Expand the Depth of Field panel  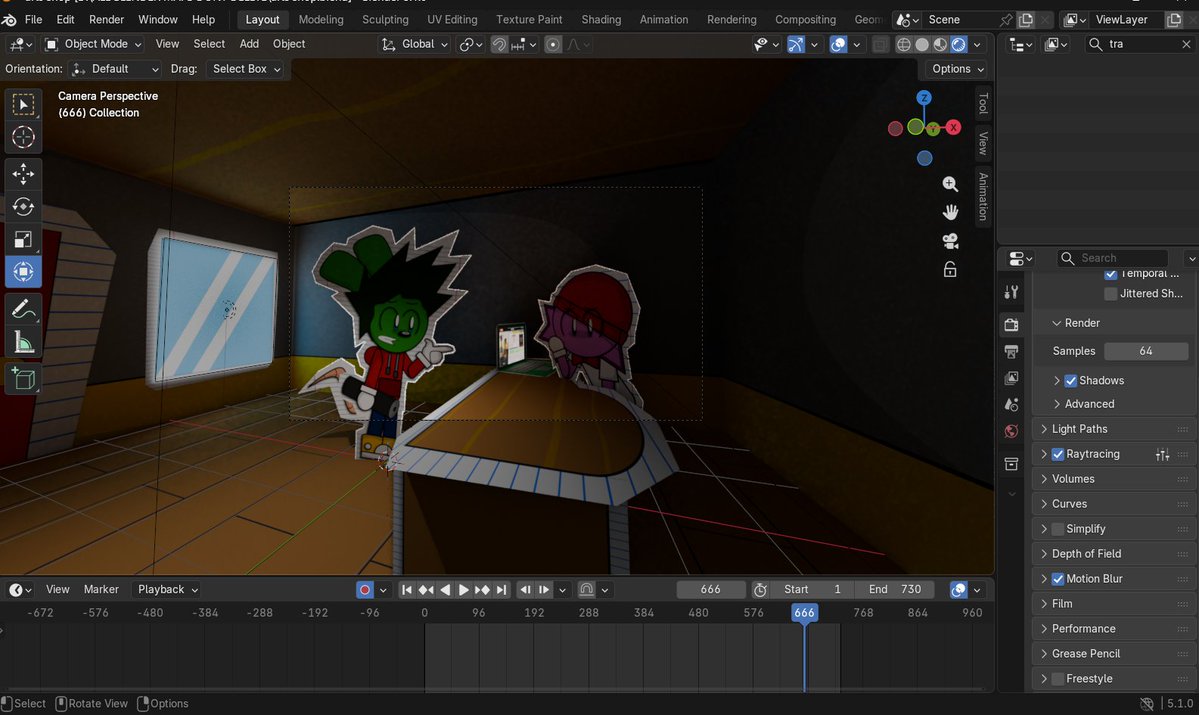pyautogui.click(x=1086, y=554)
